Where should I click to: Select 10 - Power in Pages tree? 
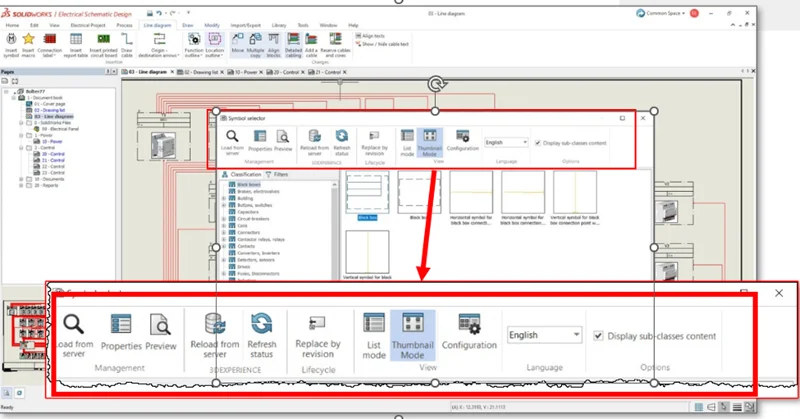(52, 141)
